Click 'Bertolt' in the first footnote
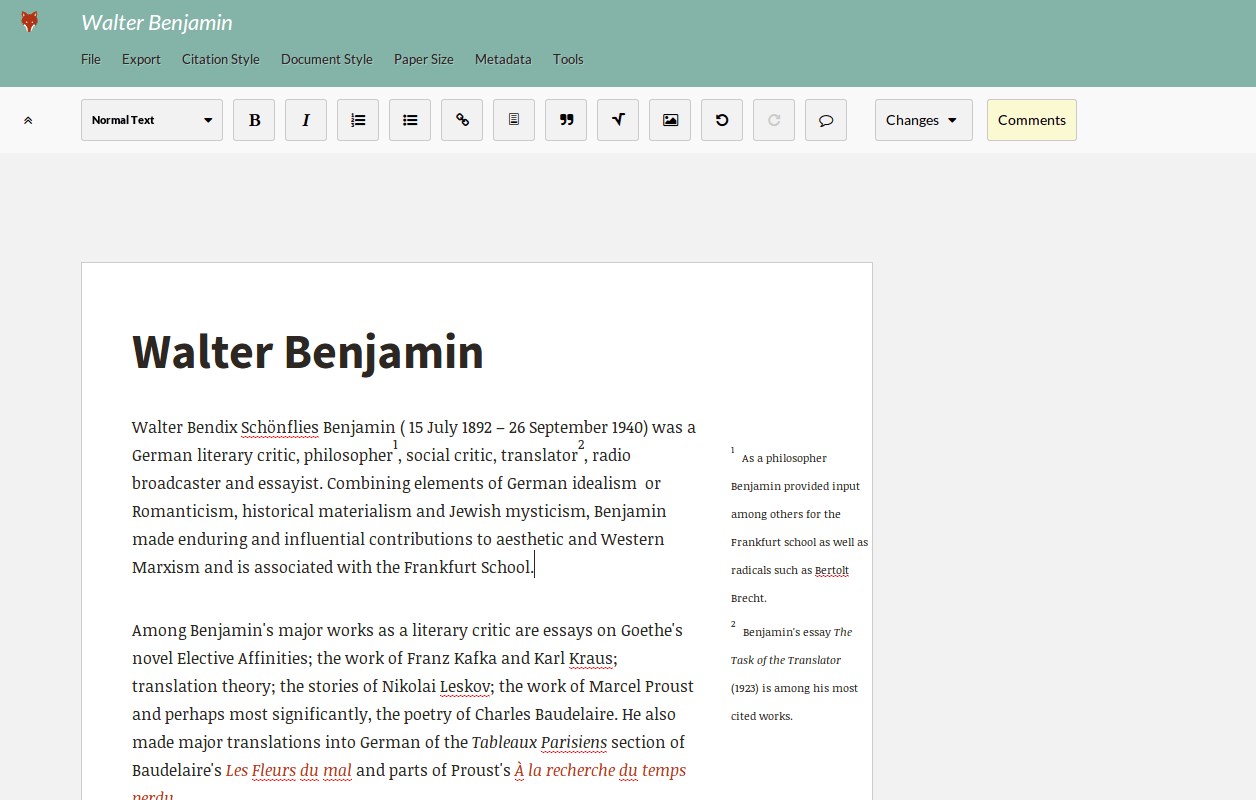This screenshot has height=800, width=1256. pyautogui.click(x=832, y=570)
